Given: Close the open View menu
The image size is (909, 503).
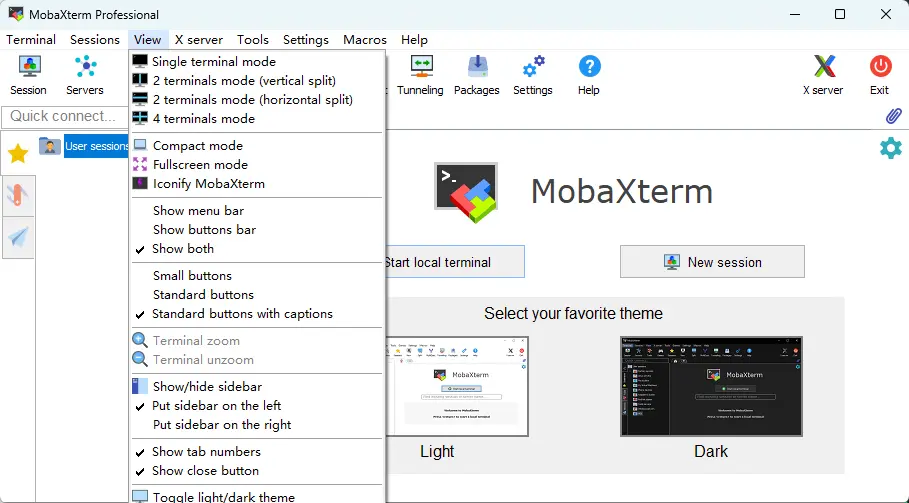Looking at the screenshot, I should click(x=147, y=39).
